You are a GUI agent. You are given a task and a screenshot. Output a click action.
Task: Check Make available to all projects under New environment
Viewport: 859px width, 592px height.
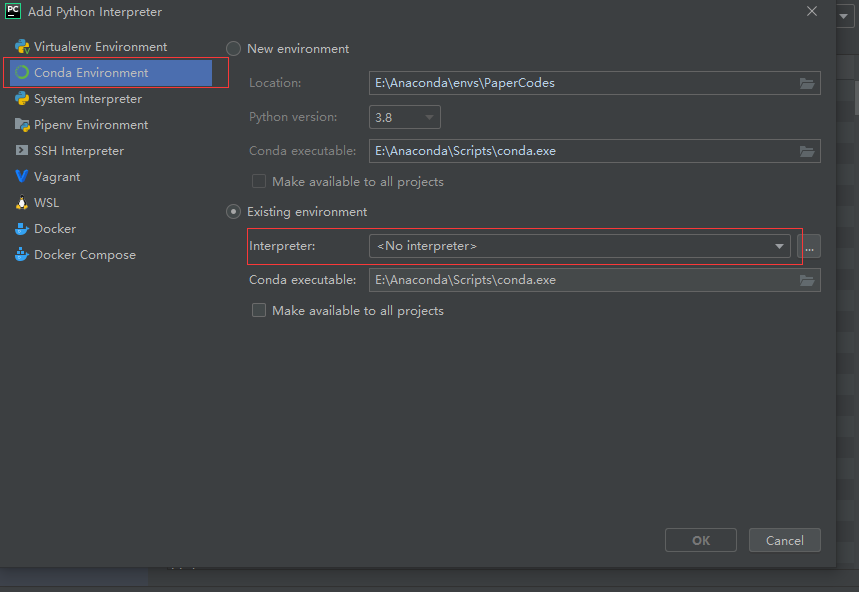pyautogui.click(x=259, y=182)
